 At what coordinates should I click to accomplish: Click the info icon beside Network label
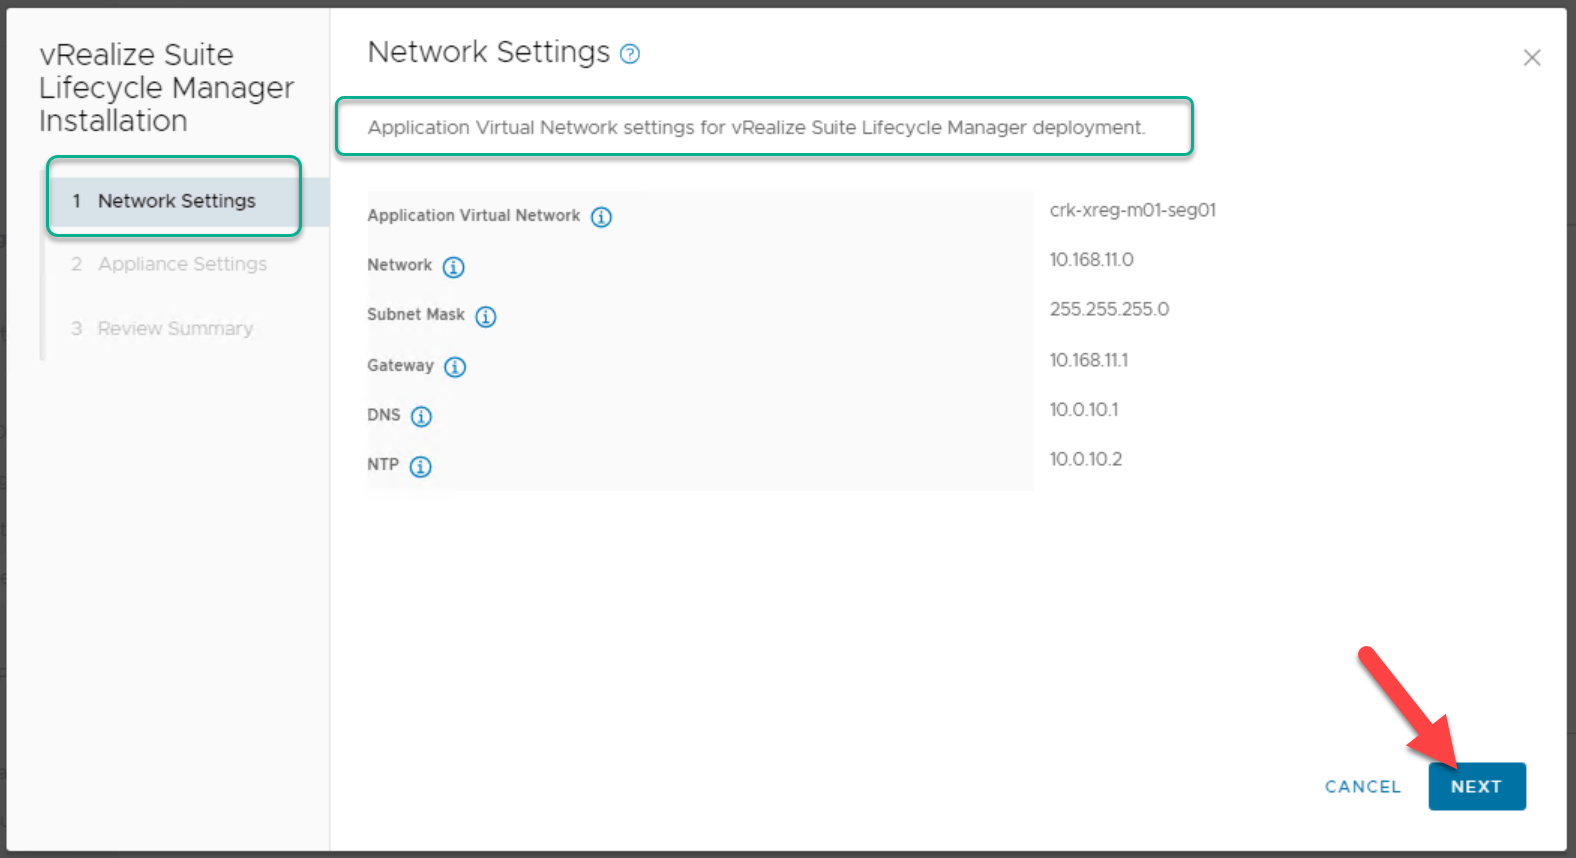453,267
